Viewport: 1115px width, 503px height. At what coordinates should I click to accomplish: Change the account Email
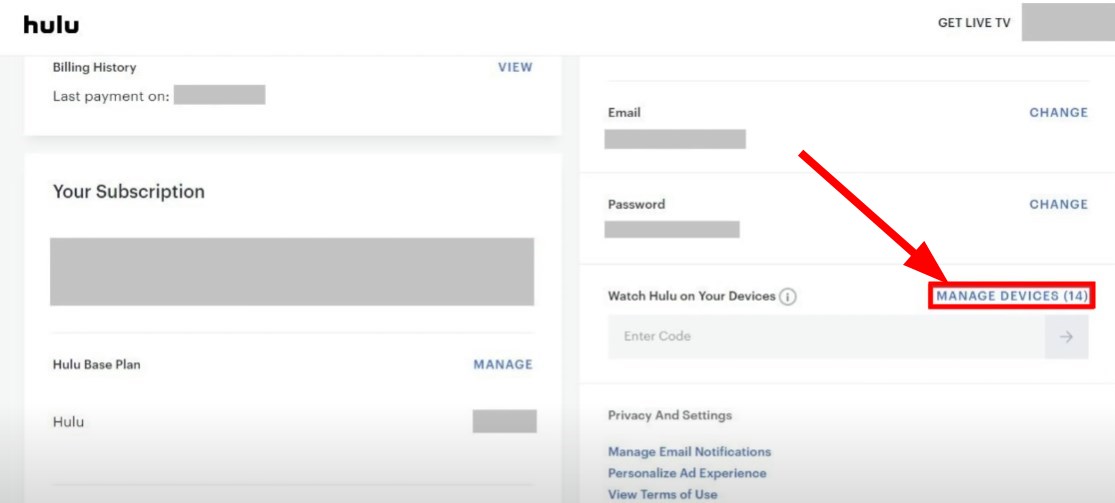pyautogui.click(x=1058, y=113)
